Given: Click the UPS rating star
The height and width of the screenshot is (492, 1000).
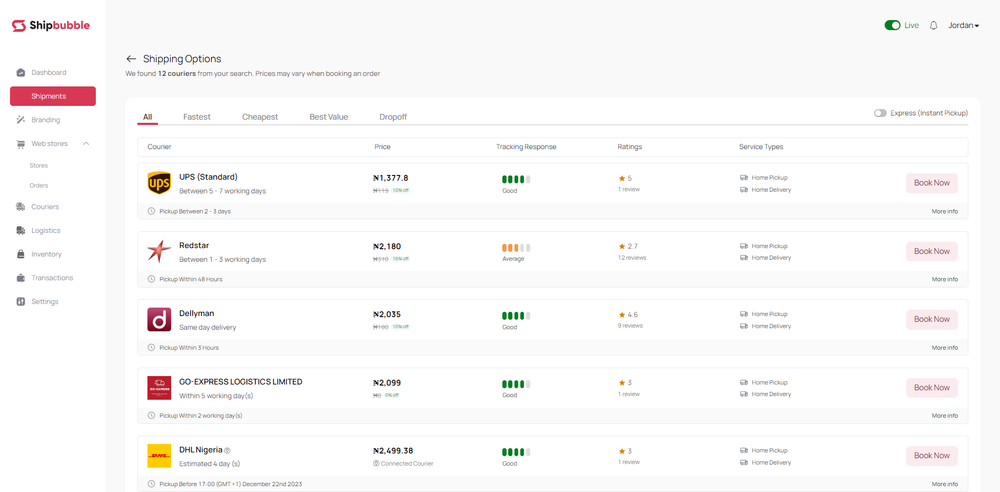Looking at the screenshot, I should 622,178.
